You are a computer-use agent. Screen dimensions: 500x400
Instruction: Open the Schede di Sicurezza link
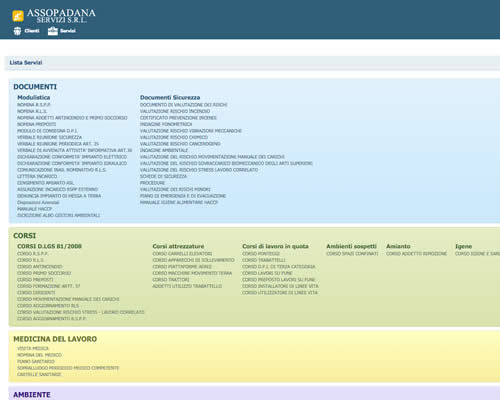pyautogui.click(x=163, y=176)
